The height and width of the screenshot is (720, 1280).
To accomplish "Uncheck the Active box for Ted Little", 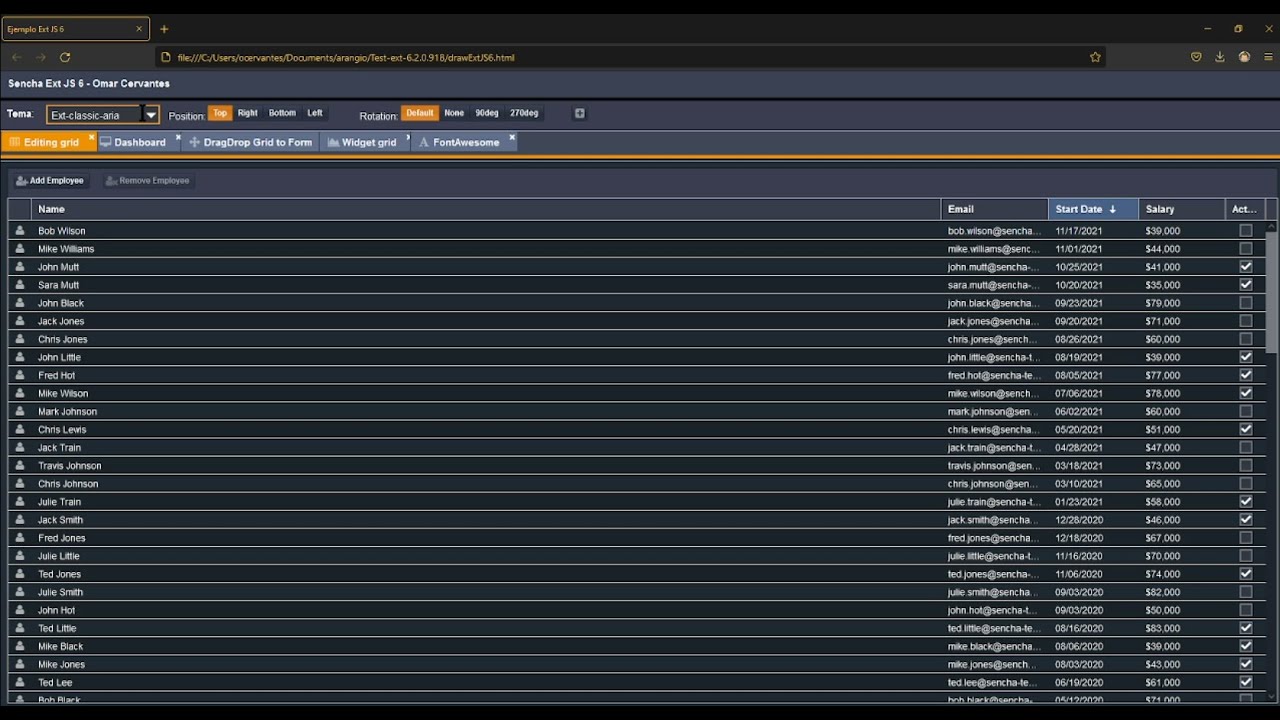I will (x=1245, y=628).
